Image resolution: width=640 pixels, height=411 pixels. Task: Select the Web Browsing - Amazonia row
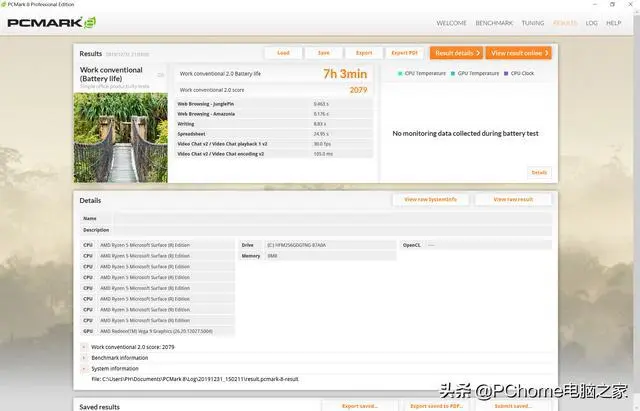click(275, 114)
